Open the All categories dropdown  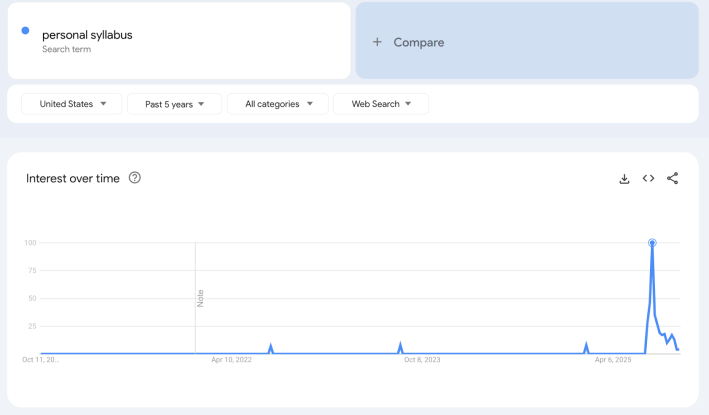point(278,104)
